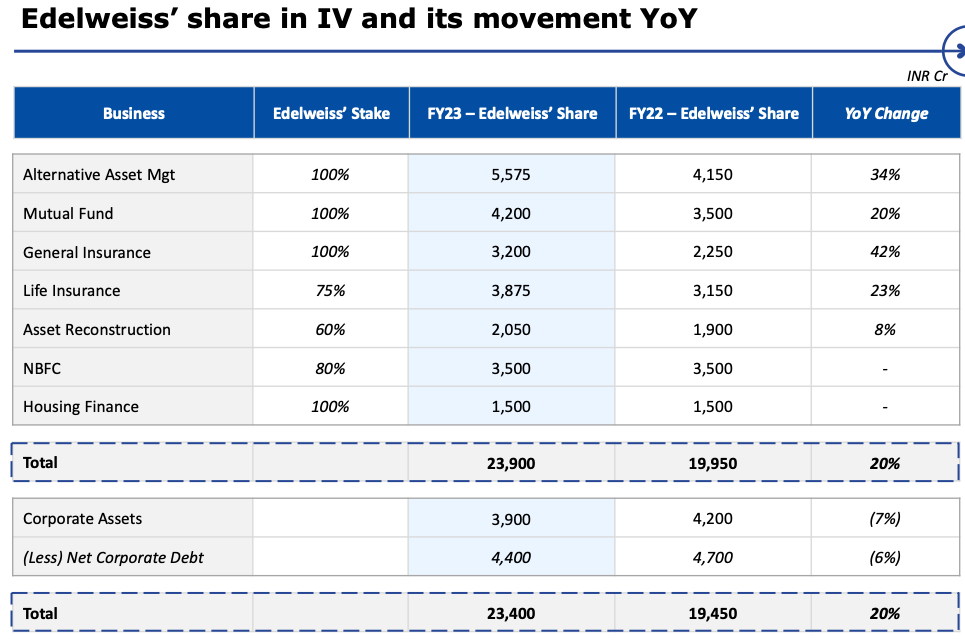This screenshot has height=642, width=965.
Task: Click the INR Cr unit label
Action: coord(927,76)
